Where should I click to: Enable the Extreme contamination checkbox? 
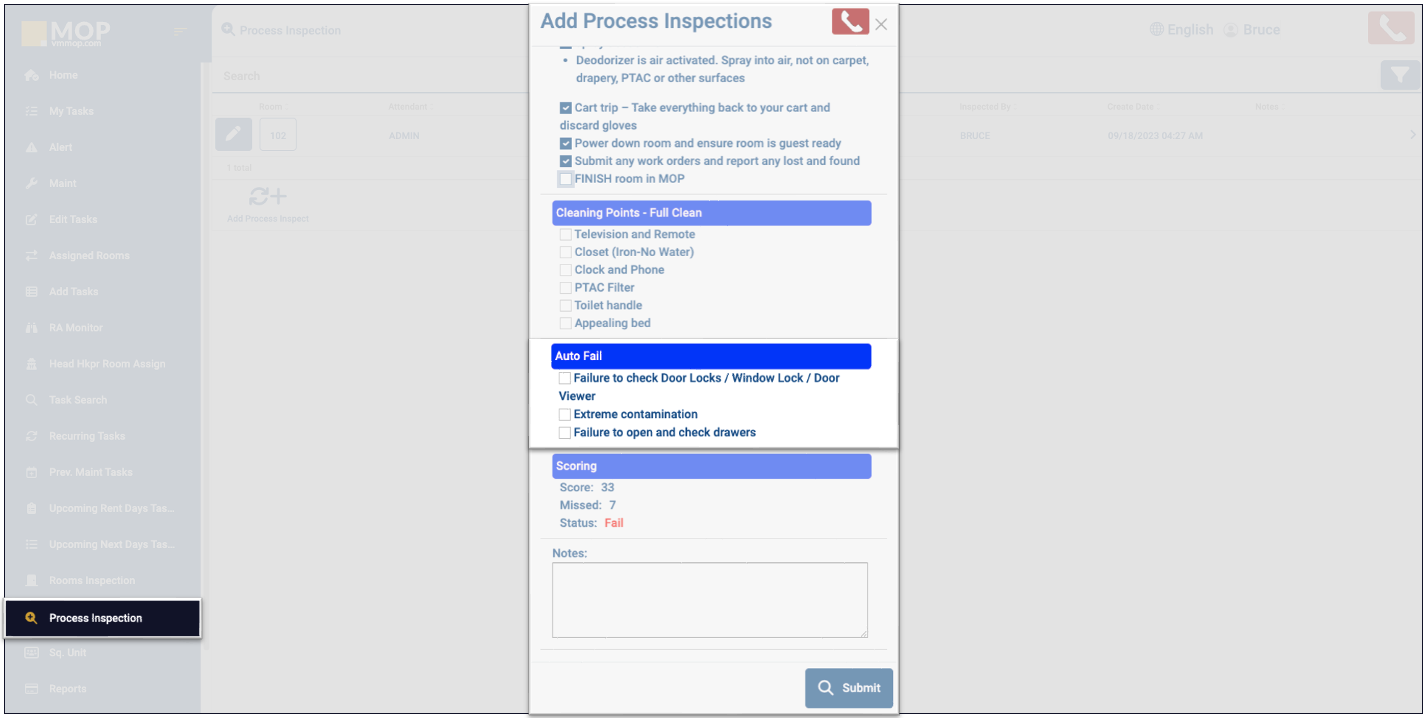pos(565,414)
